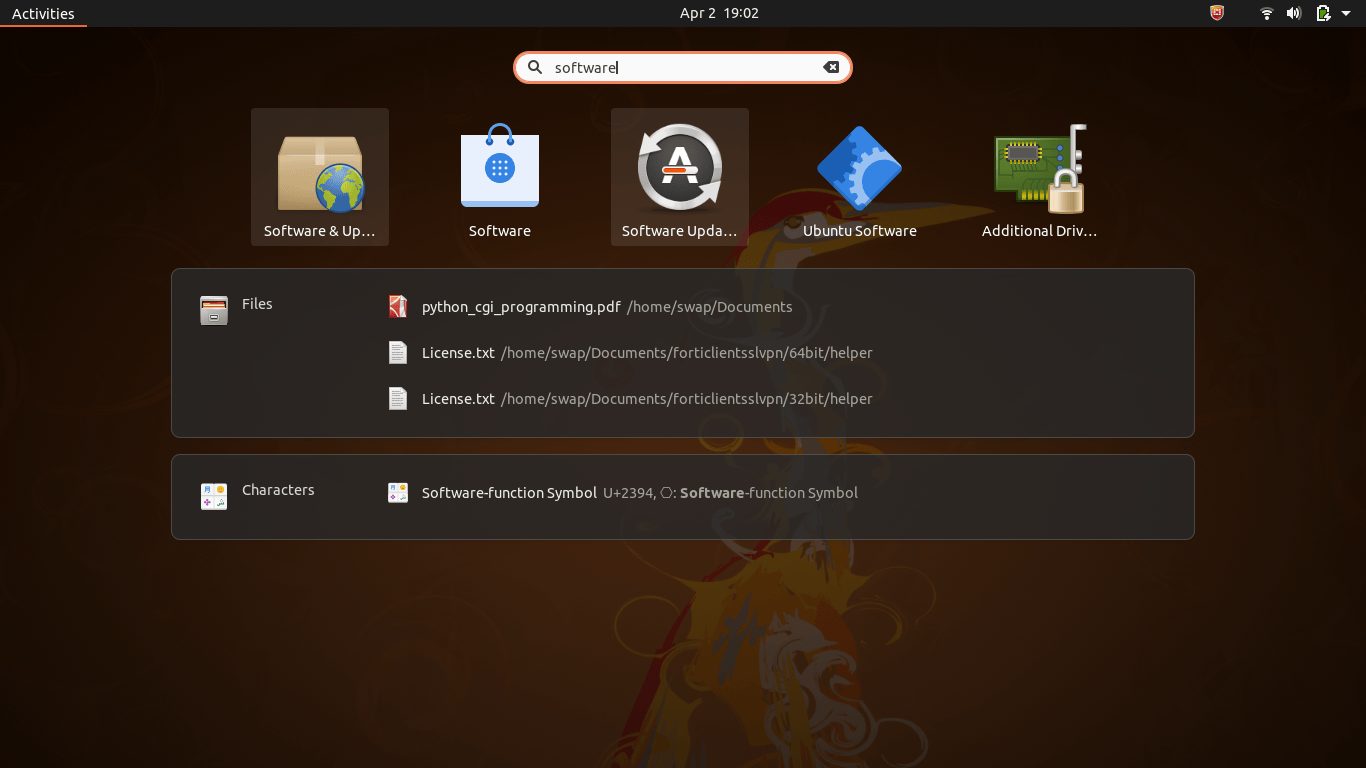The width and height of the screenshot is (1366, 768).
Task: Clear the search text with backspace icon
Action: (831, 67)
